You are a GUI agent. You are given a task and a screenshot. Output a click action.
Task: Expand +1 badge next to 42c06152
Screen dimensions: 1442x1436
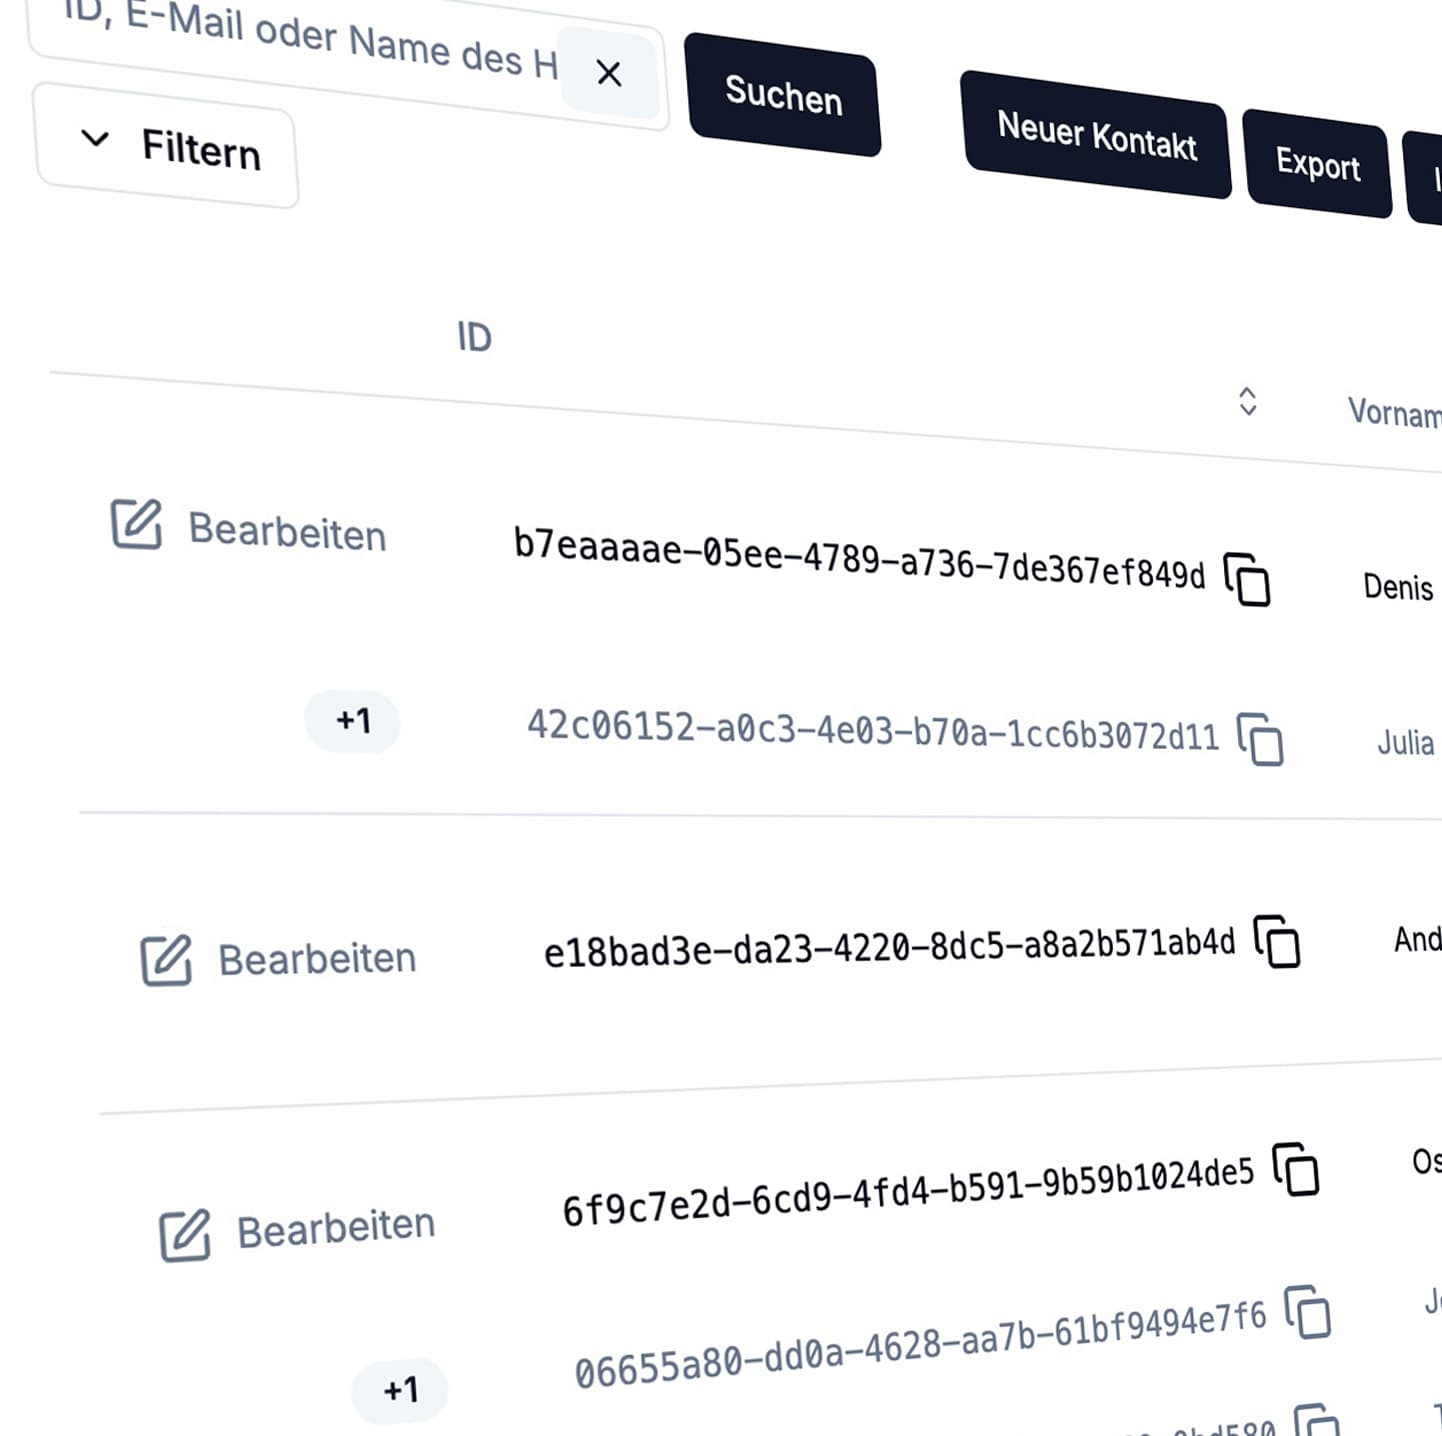[352, 720]
